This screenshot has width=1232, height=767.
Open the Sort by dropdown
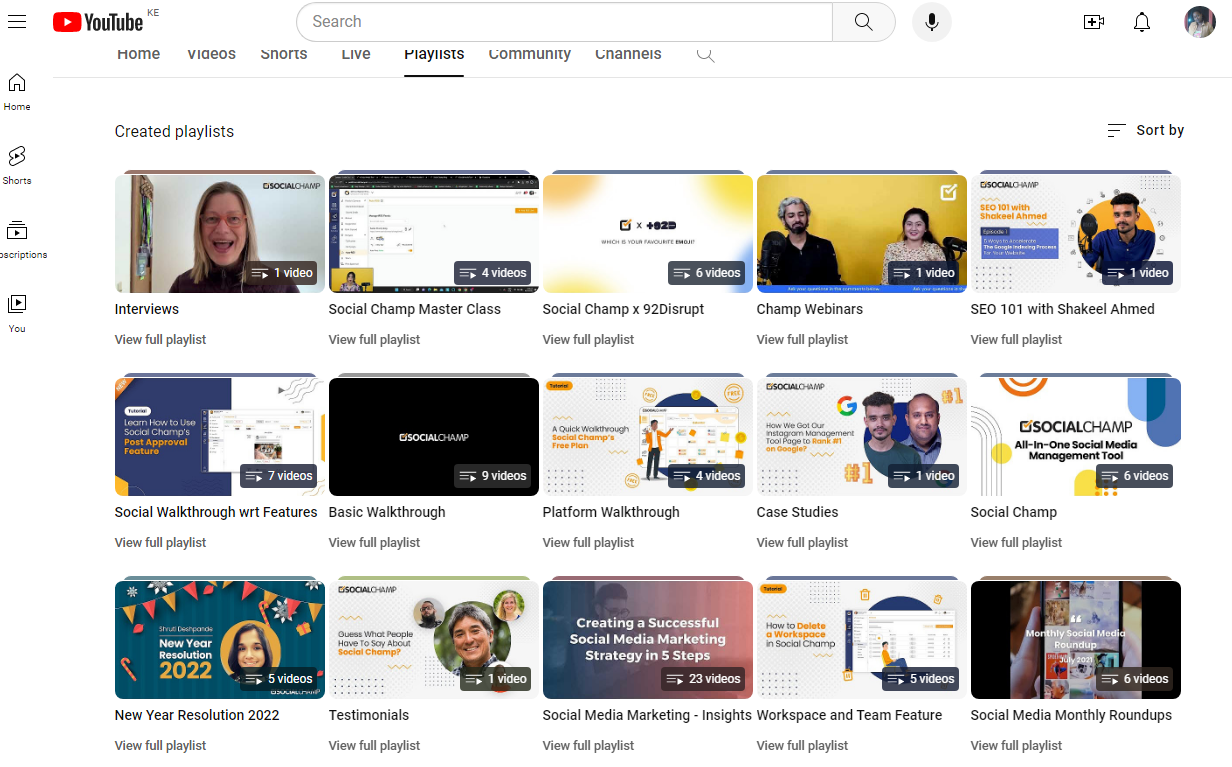pos(1144,130)
